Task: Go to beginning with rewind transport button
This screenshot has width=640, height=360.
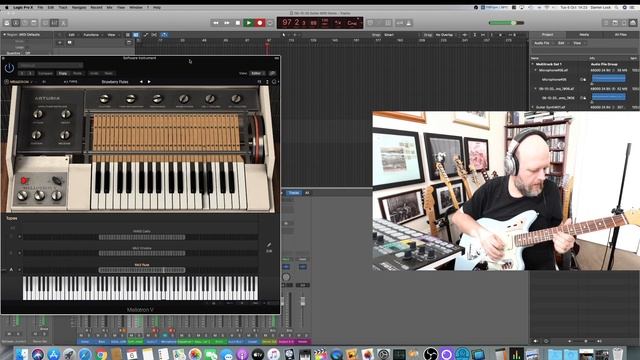Action: coord(216,23)
